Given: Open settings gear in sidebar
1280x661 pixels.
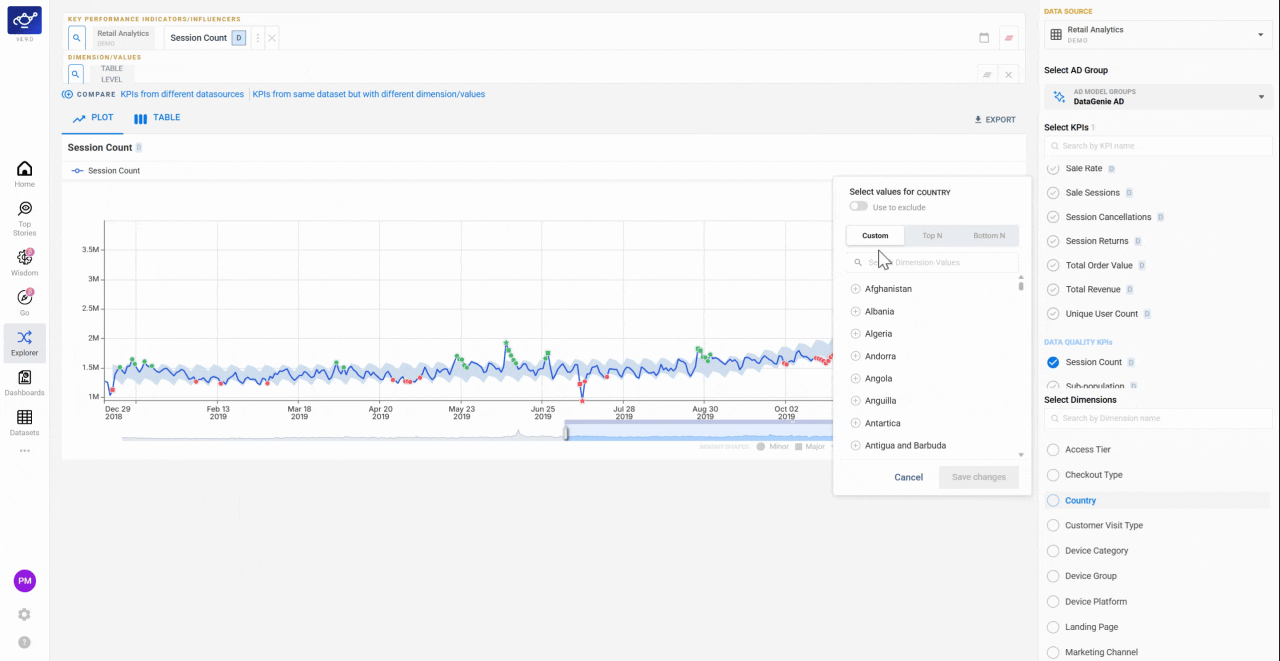Looking at the screenshot, I should coord(24,614).
